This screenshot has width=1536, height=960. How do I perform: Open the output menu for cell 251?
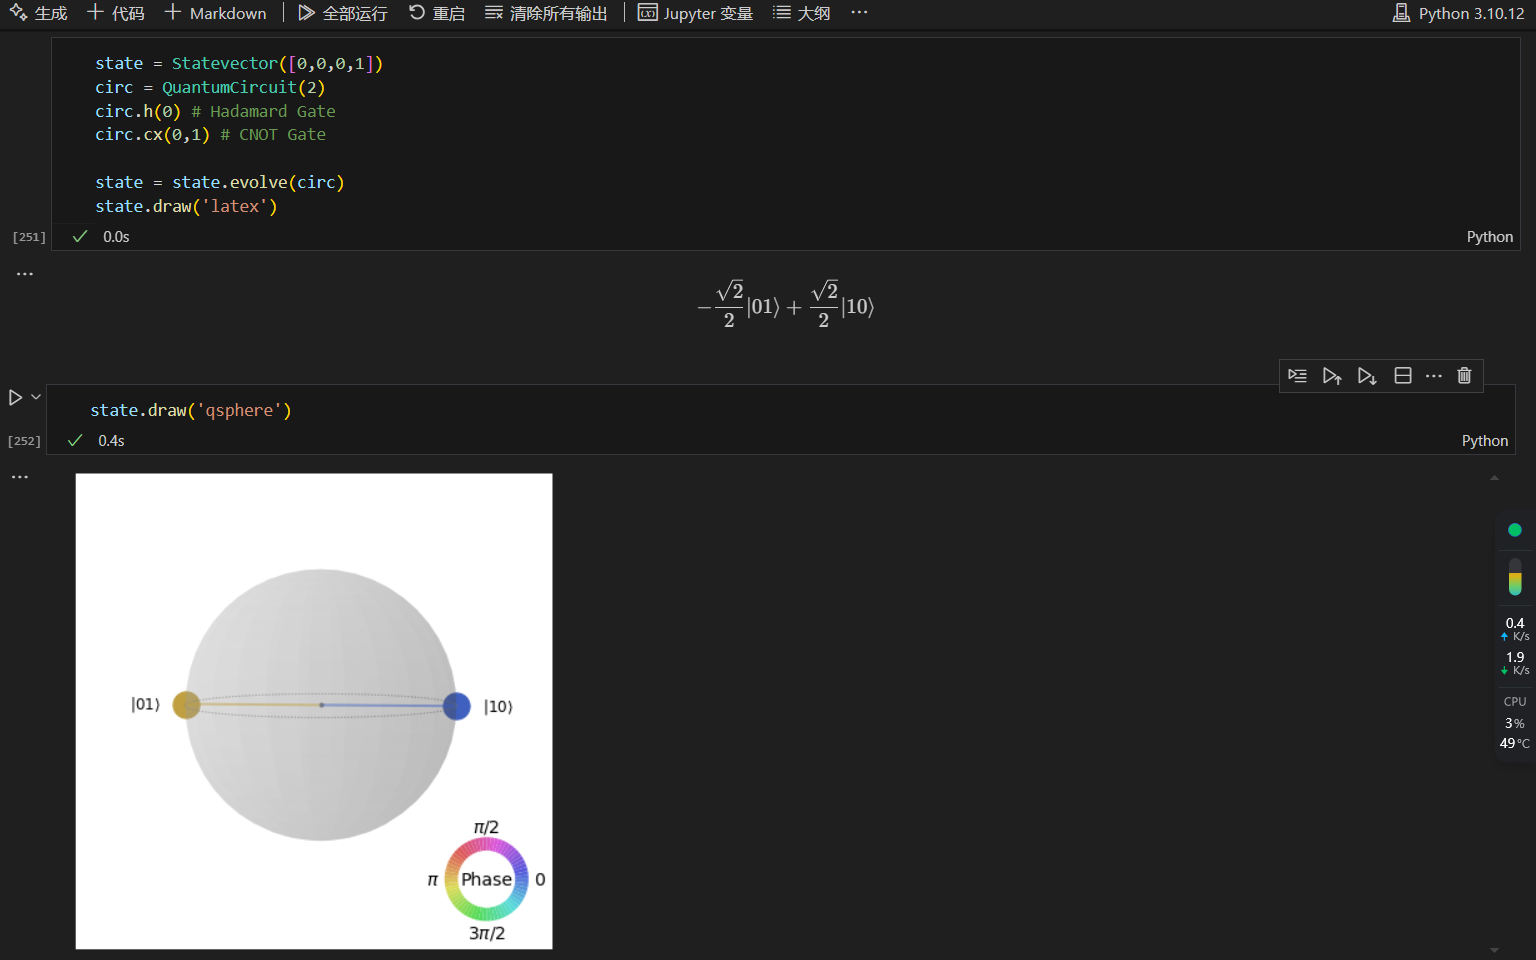25,273
